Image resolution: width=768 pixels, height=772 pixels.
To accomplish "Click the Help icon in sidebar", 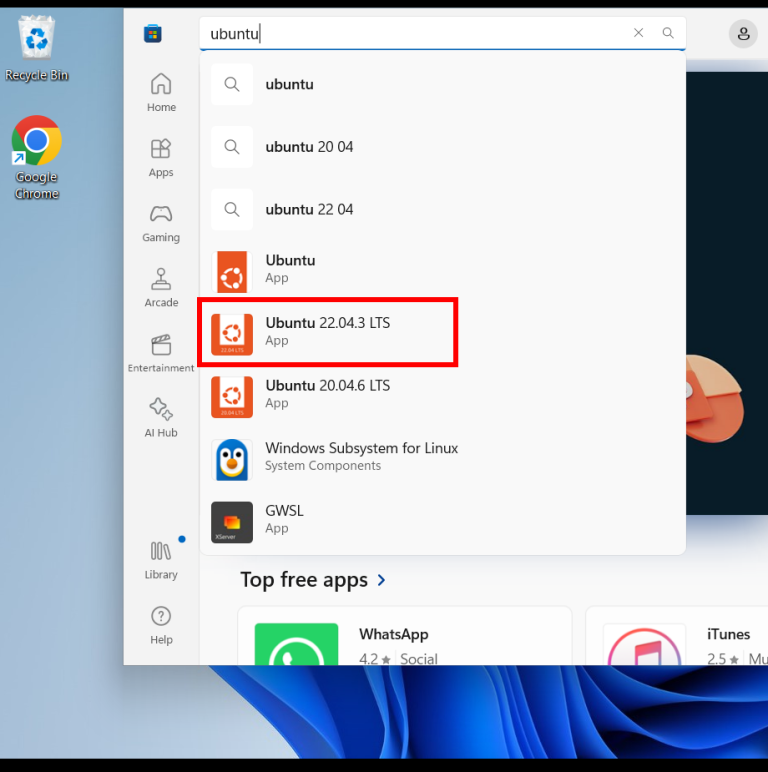I will coord(161,625).
